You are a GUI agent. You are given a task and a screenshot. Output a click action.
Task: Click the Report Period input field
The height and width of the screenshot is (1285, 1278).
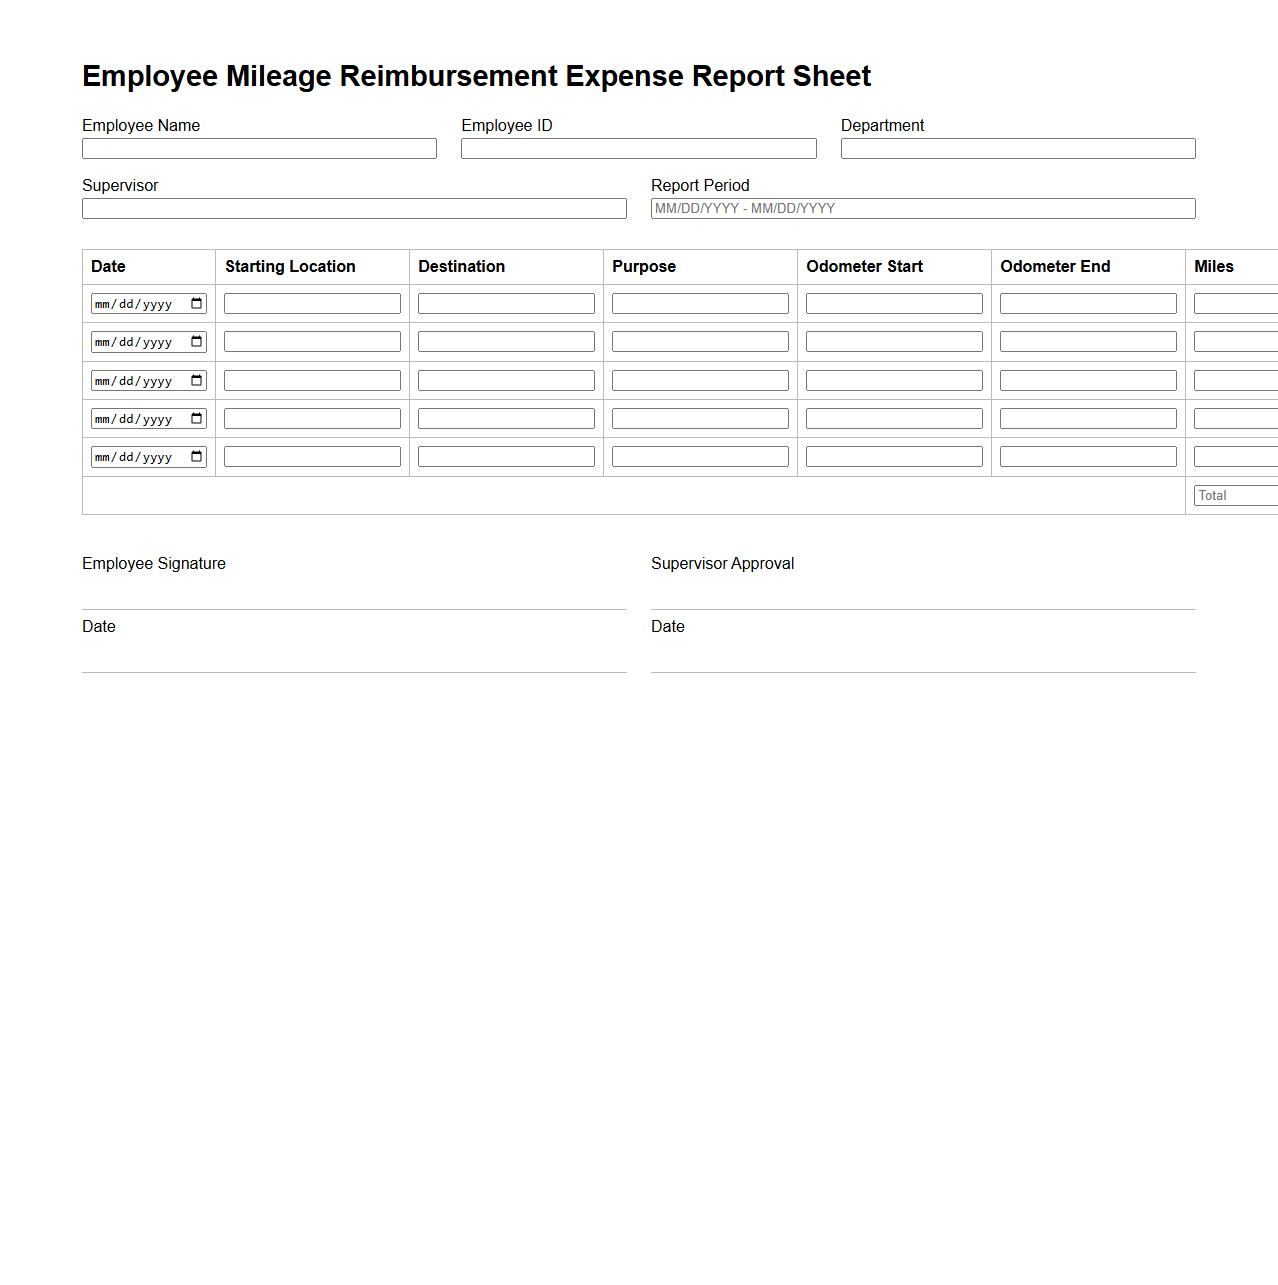(923, 208)
